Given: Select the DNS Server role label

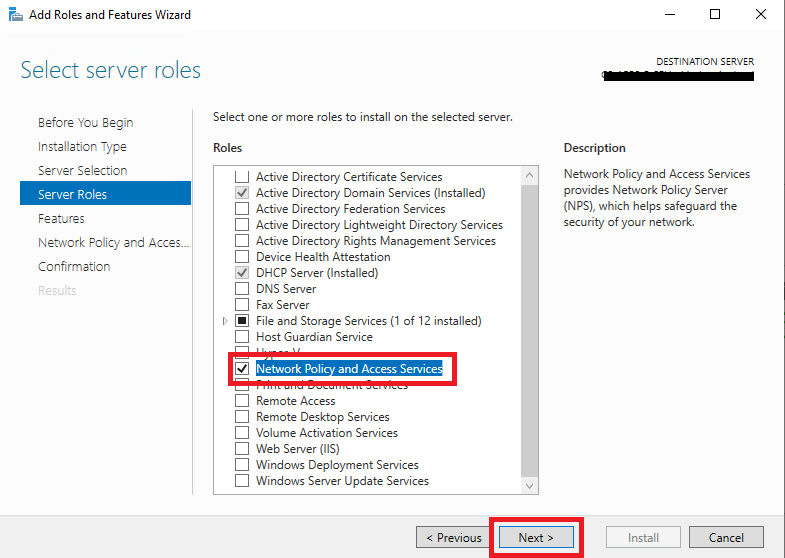Looking at the screenshot, I should 286,289.
